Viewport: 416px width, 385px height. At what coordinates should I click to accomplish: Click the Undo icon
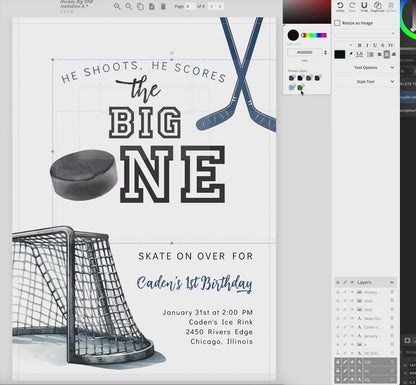click(x=340, y=6)
